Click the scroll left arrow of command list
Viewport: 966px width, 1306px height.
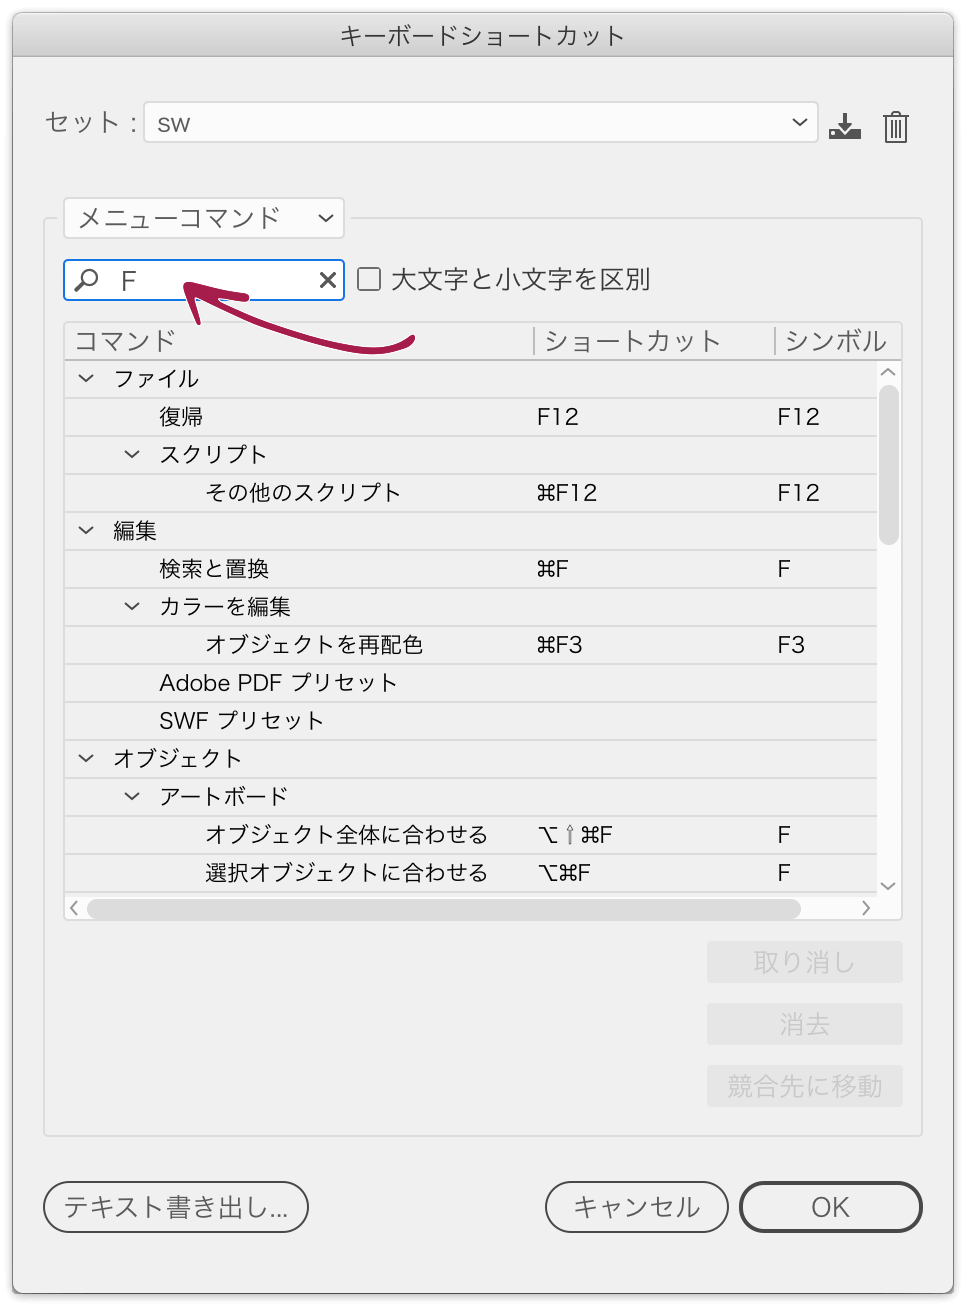(x=74, y=908)
